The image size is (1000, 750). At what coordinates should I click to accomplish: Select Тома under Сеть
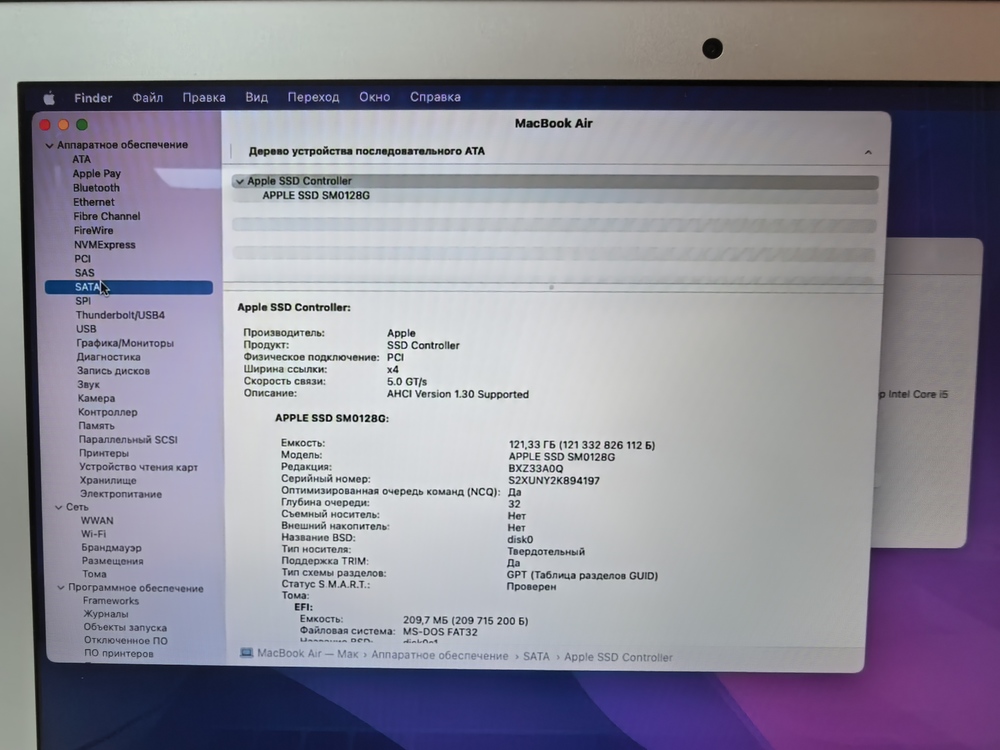[x=94, y=574]
